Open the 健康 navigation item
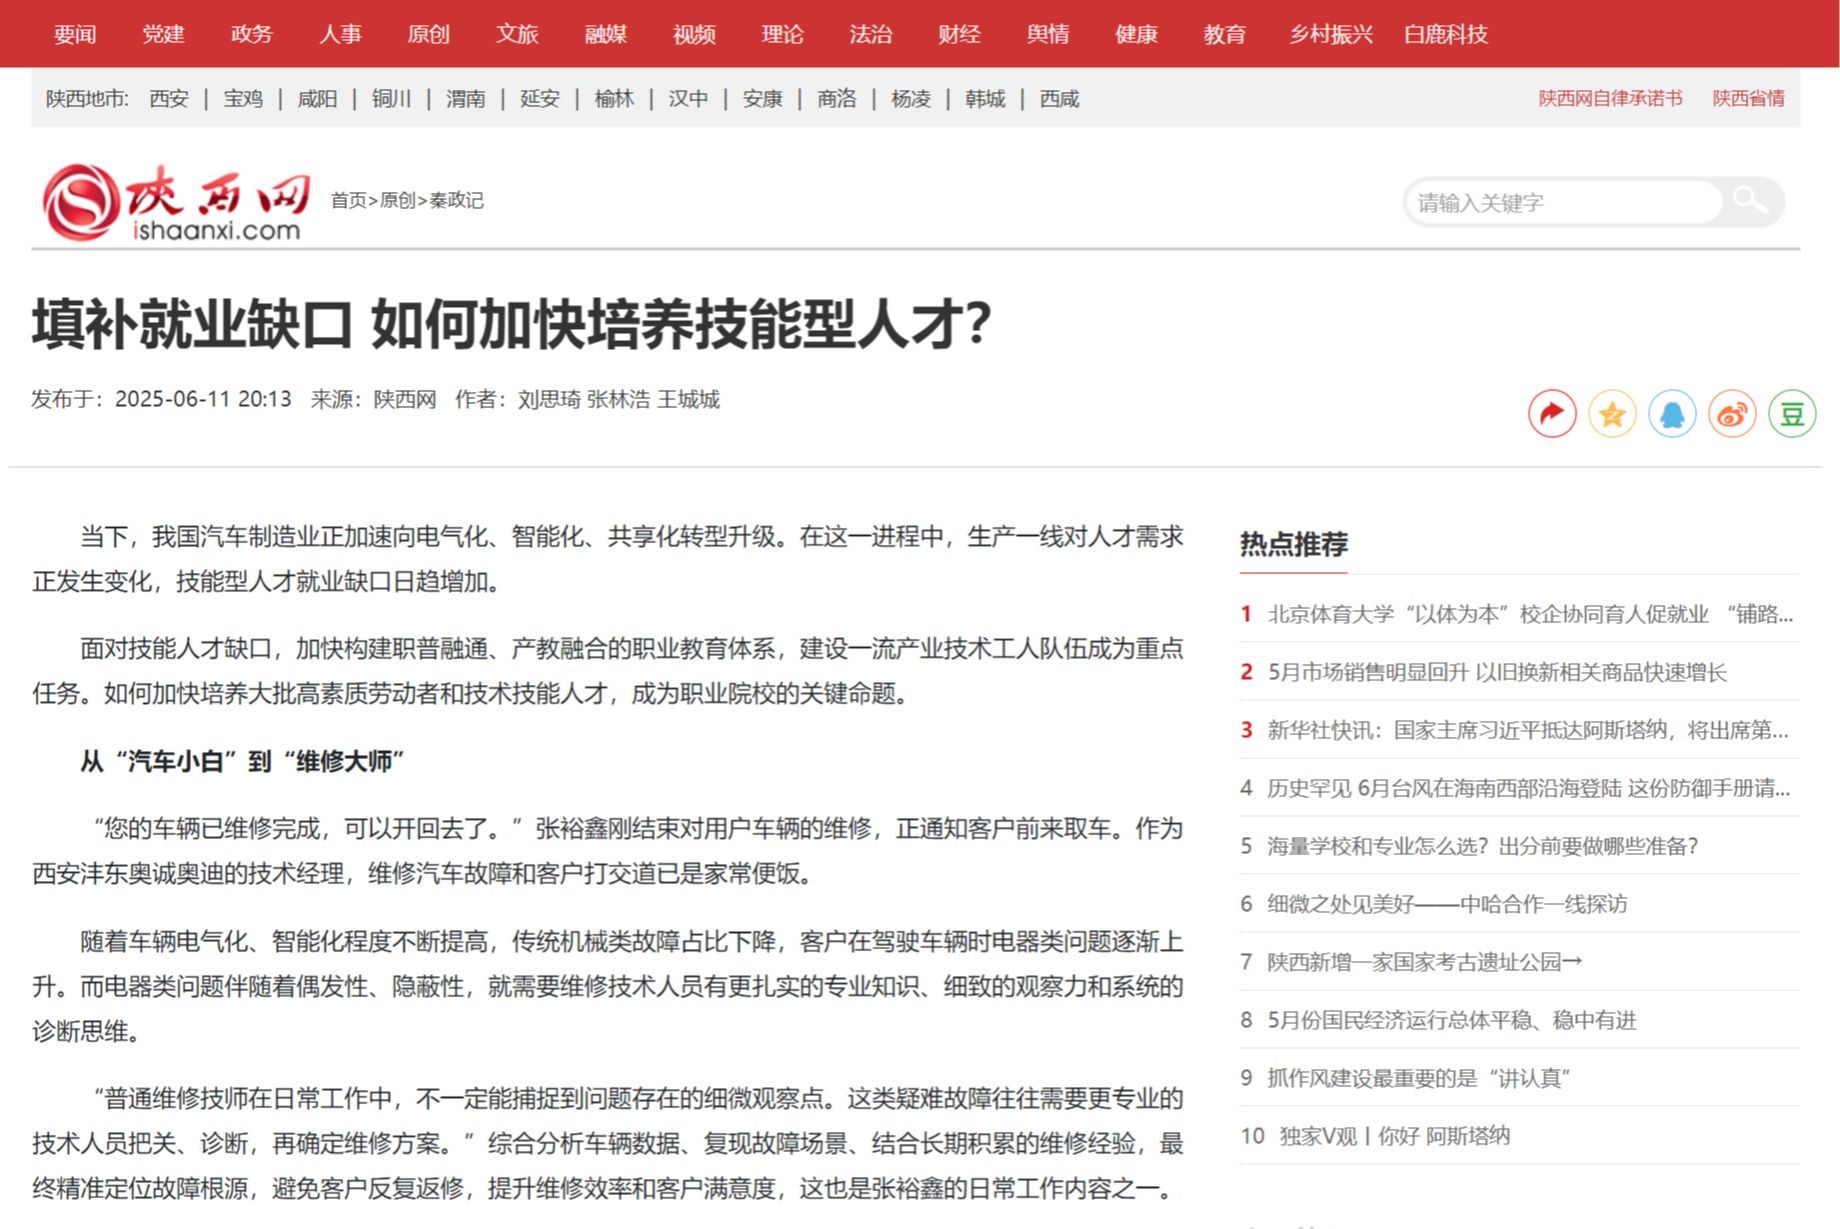 coord(1136,34)
